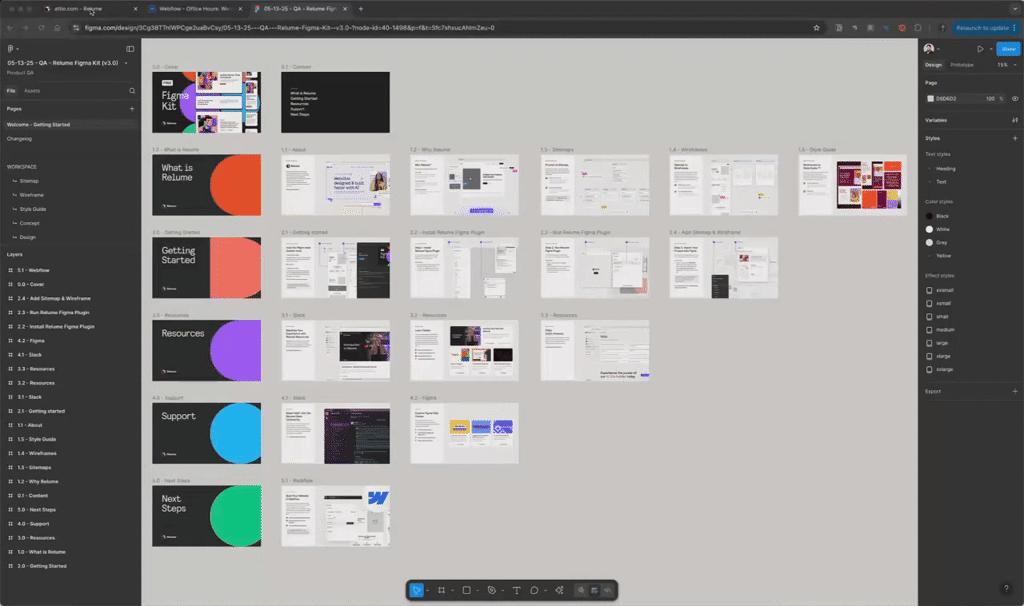Click the page background color swatch
Viewport: 1024px width, 606px height.
[930, 98]
